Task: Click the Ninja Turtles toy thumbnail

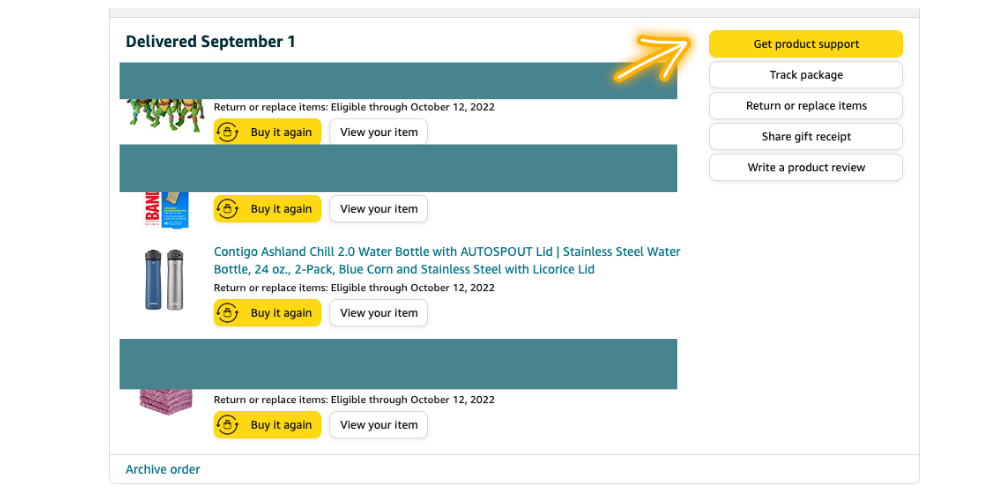Action: point(166,115)
